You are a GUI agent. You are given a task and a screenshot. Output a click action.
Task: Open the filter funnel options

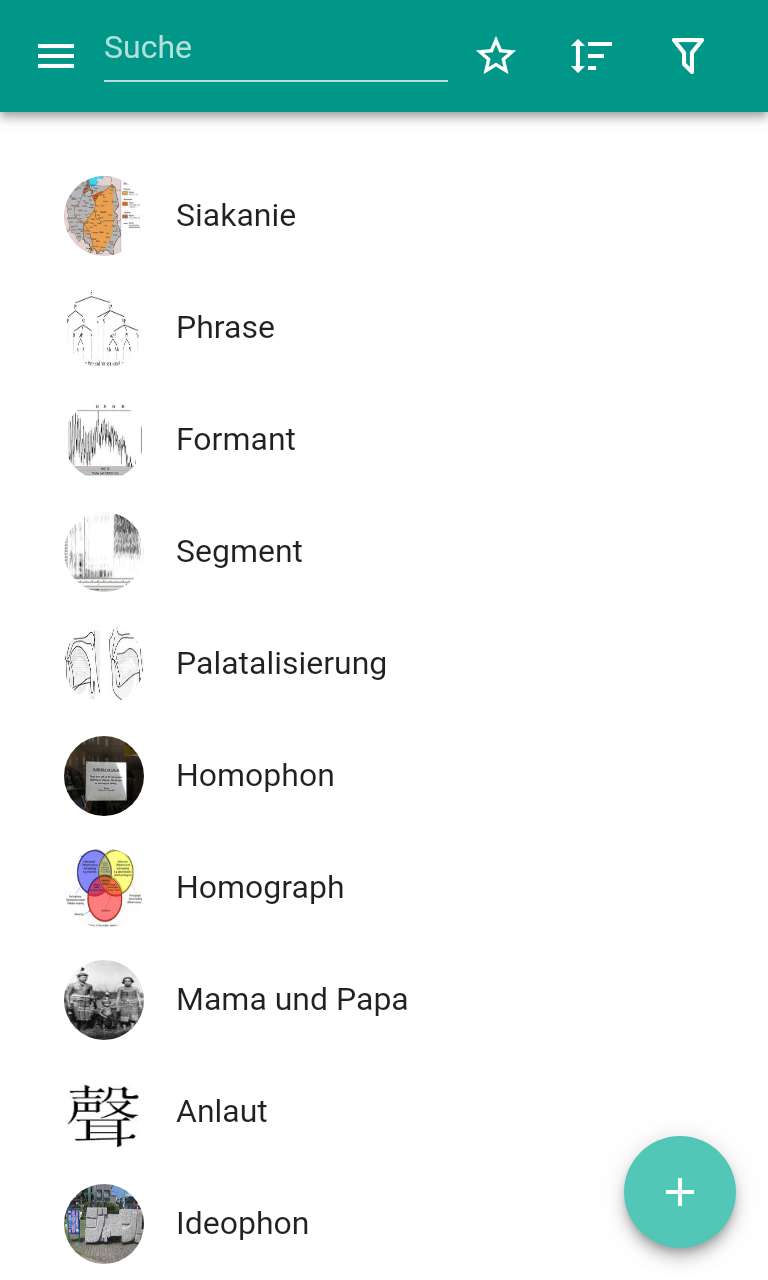coord(688,56)
